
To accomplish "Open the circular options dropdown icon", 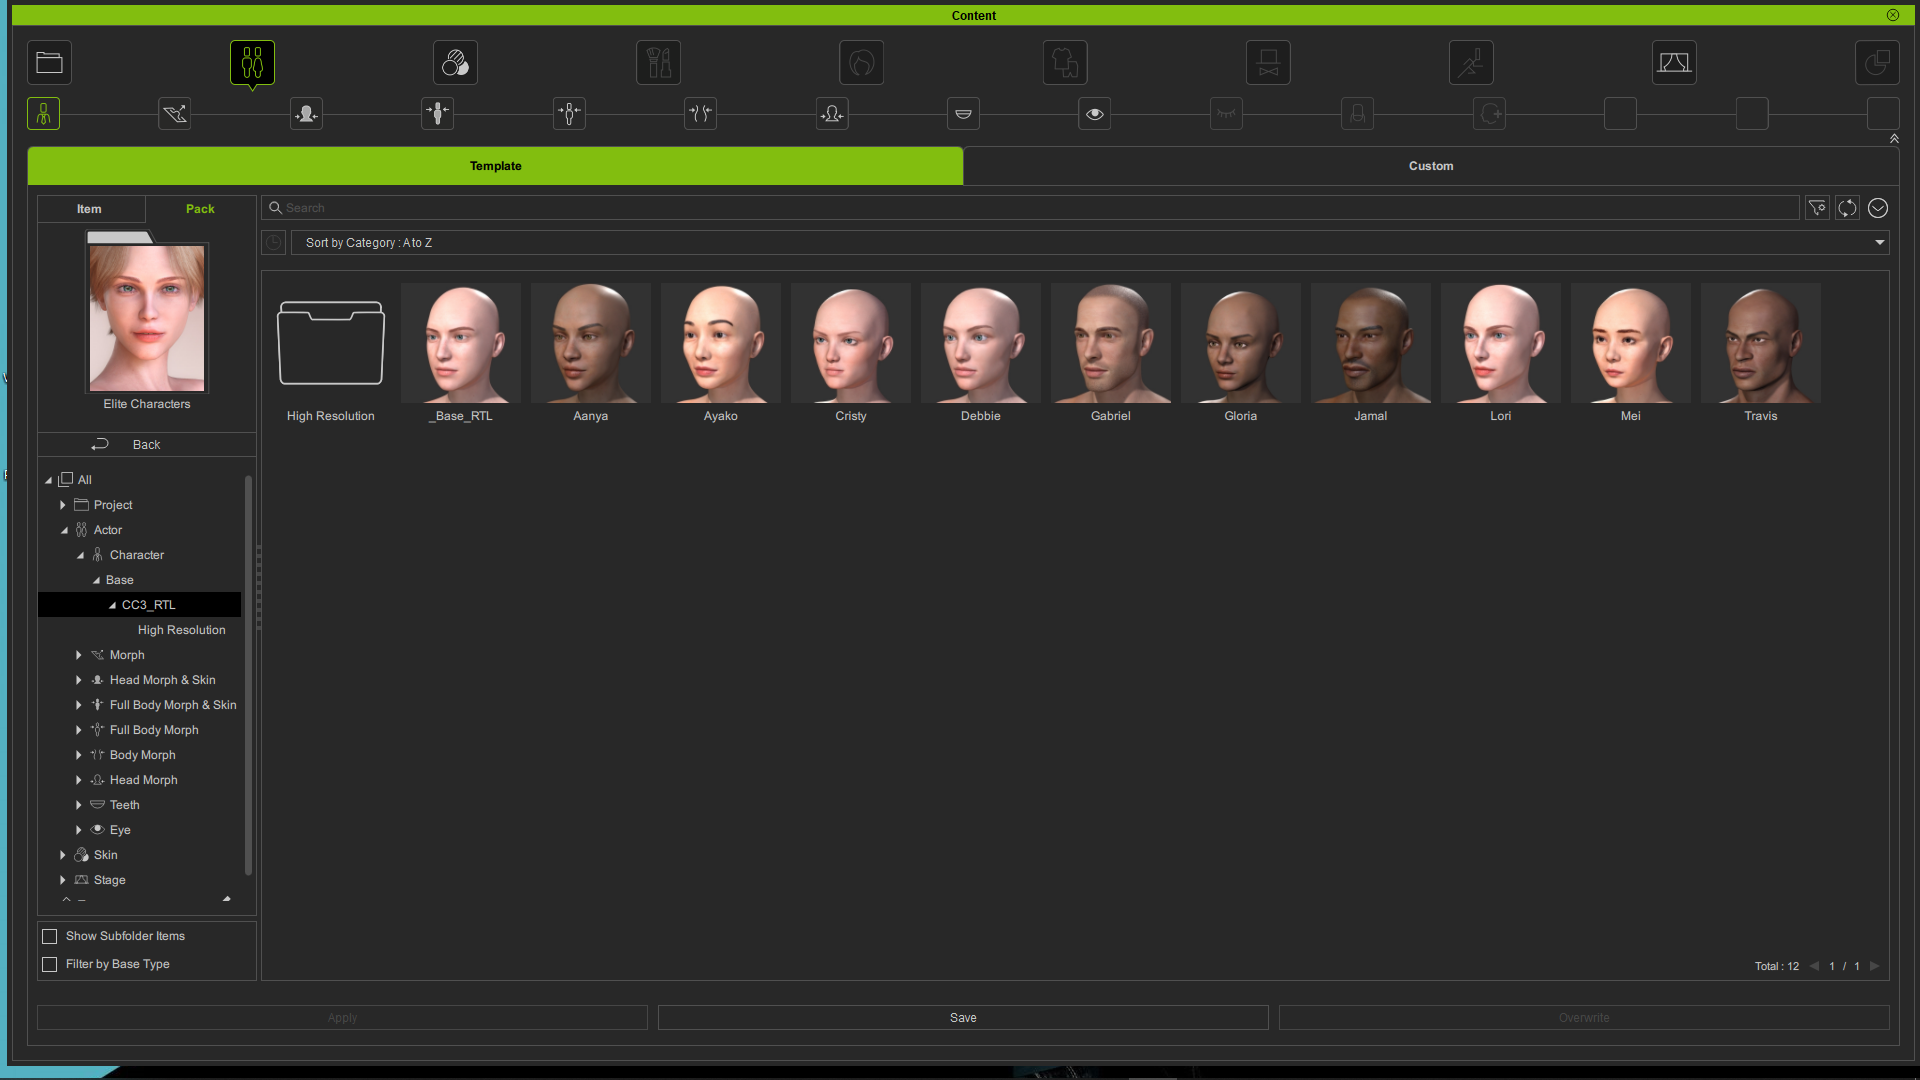I will pos(1878,208).
